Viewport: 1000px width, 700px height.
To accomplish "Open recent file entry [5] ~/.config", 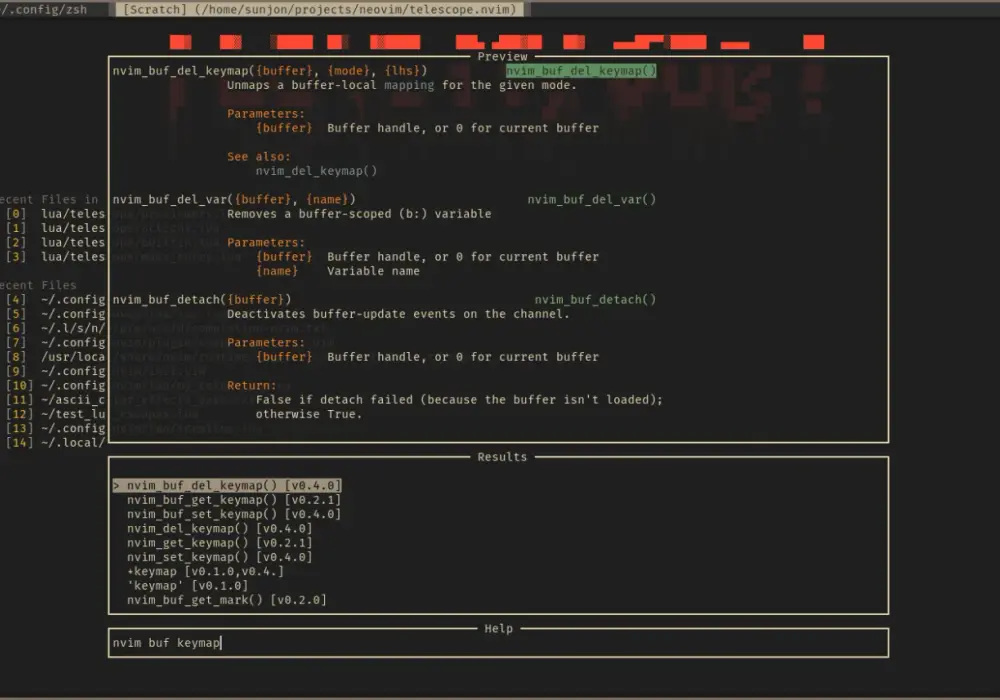I will coord(55,314).
